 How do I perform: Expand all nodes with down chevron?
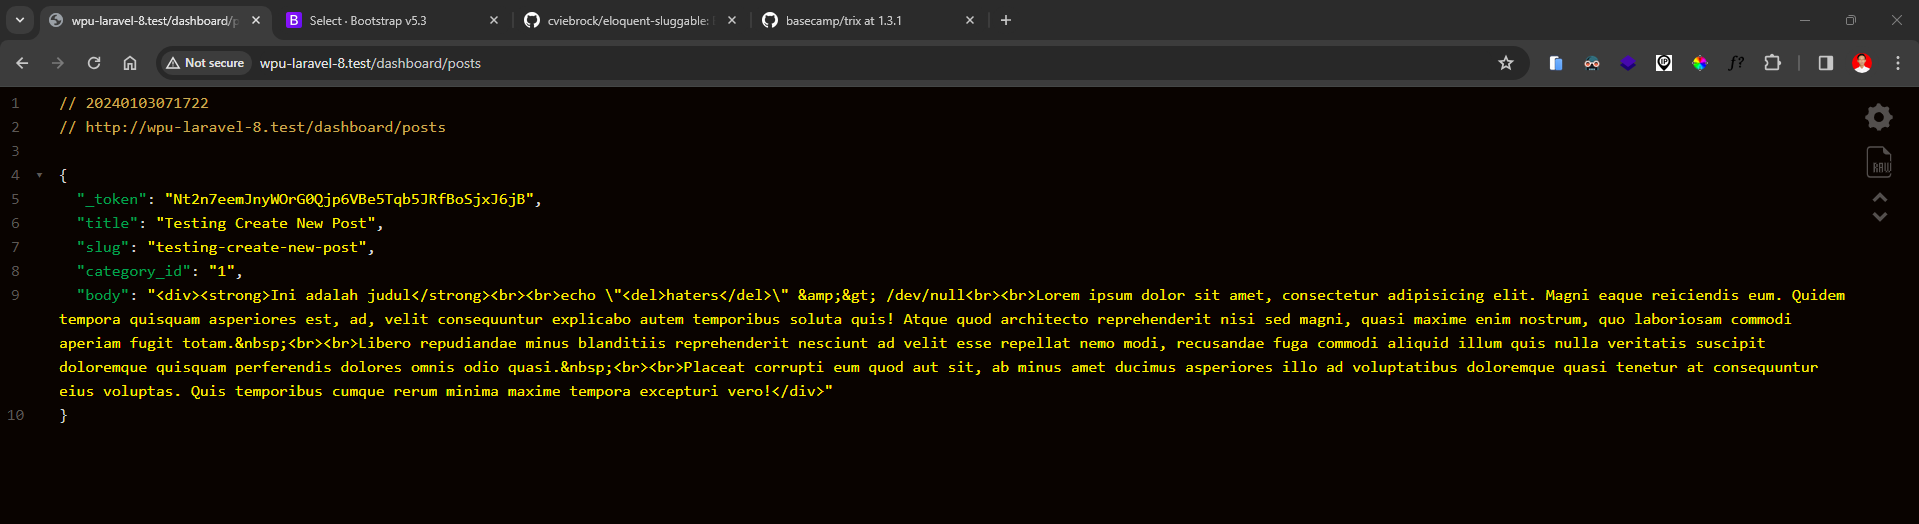1879,216
